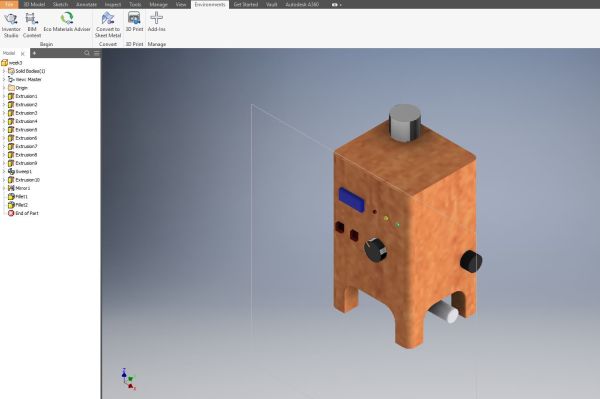Click the End of Part marker
This screenshot has width=600, height=399.
pos(23,213)
